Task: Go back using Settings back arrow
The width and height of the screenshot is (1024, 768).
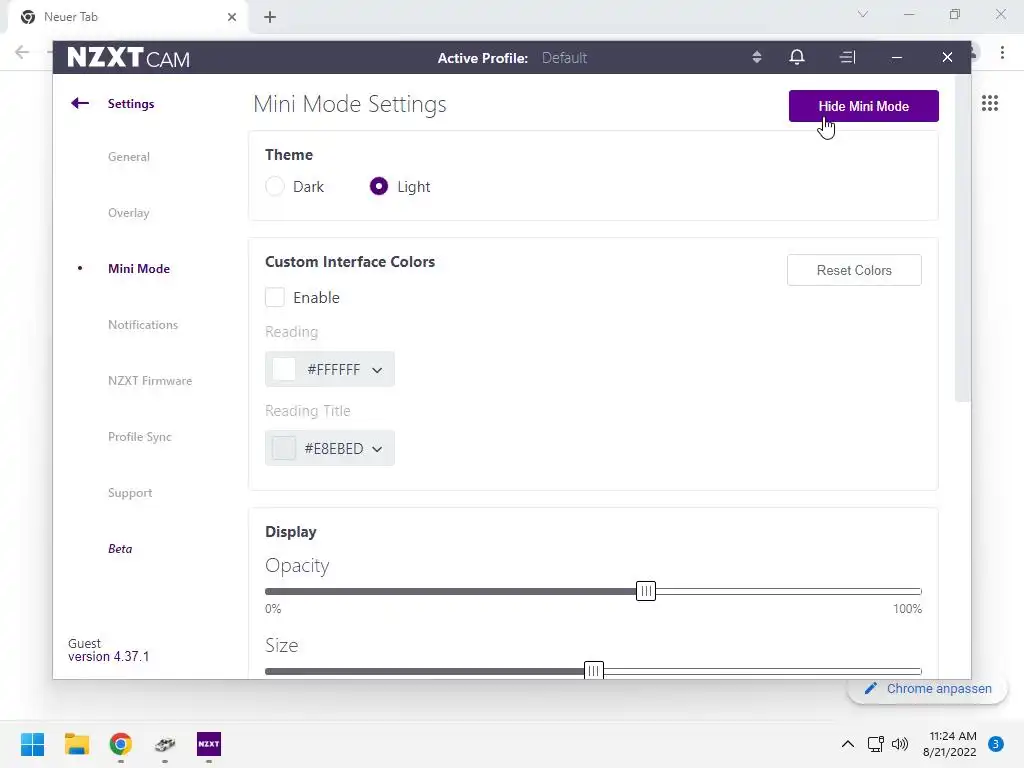Action: click(80, 103)
